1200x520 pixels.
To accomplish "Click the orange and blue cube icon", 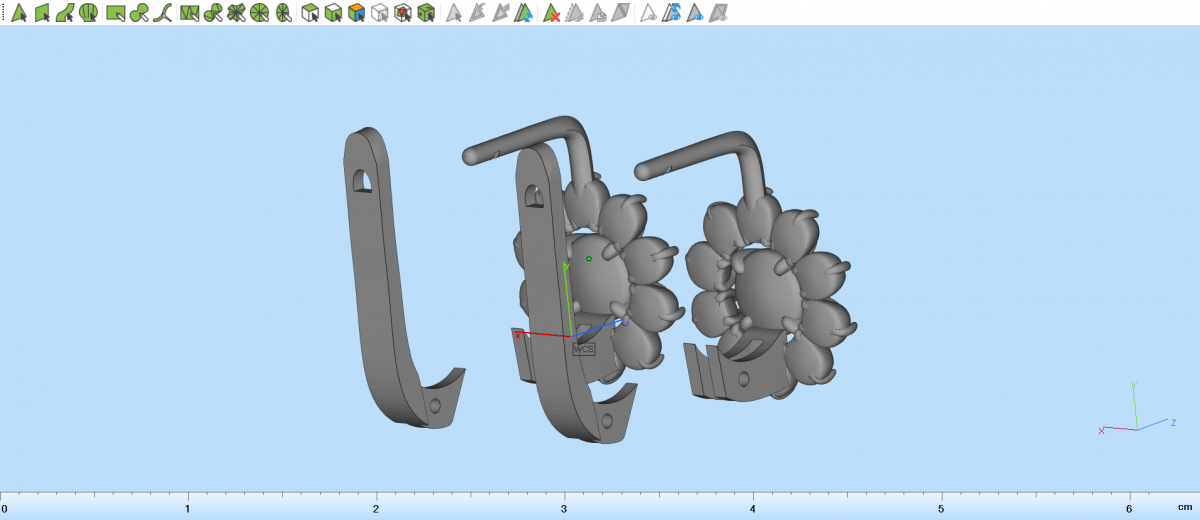I will (x=356, y=13).
